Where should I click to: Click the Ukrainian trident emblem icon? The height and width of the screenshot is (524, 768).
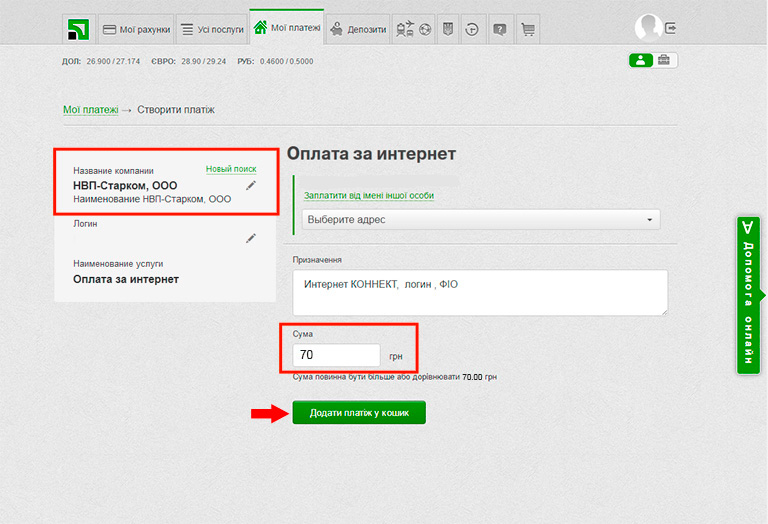point(447,30)
